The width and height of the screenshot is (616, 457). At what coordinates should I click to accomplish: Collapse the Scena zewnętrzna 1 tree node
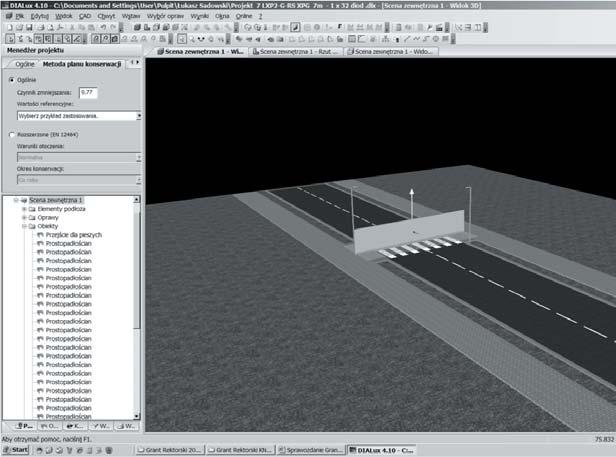[16, 200]
